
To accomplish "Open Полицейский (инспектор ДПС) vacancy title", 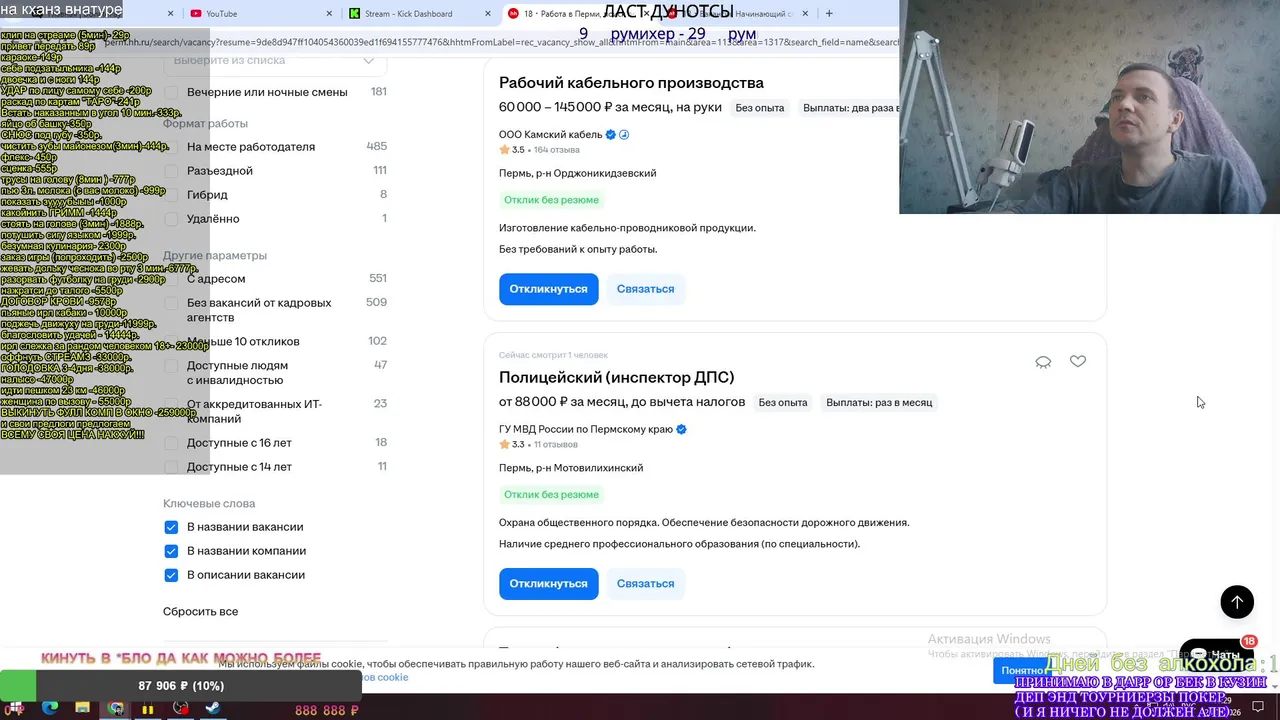I will tap(617, 378).
